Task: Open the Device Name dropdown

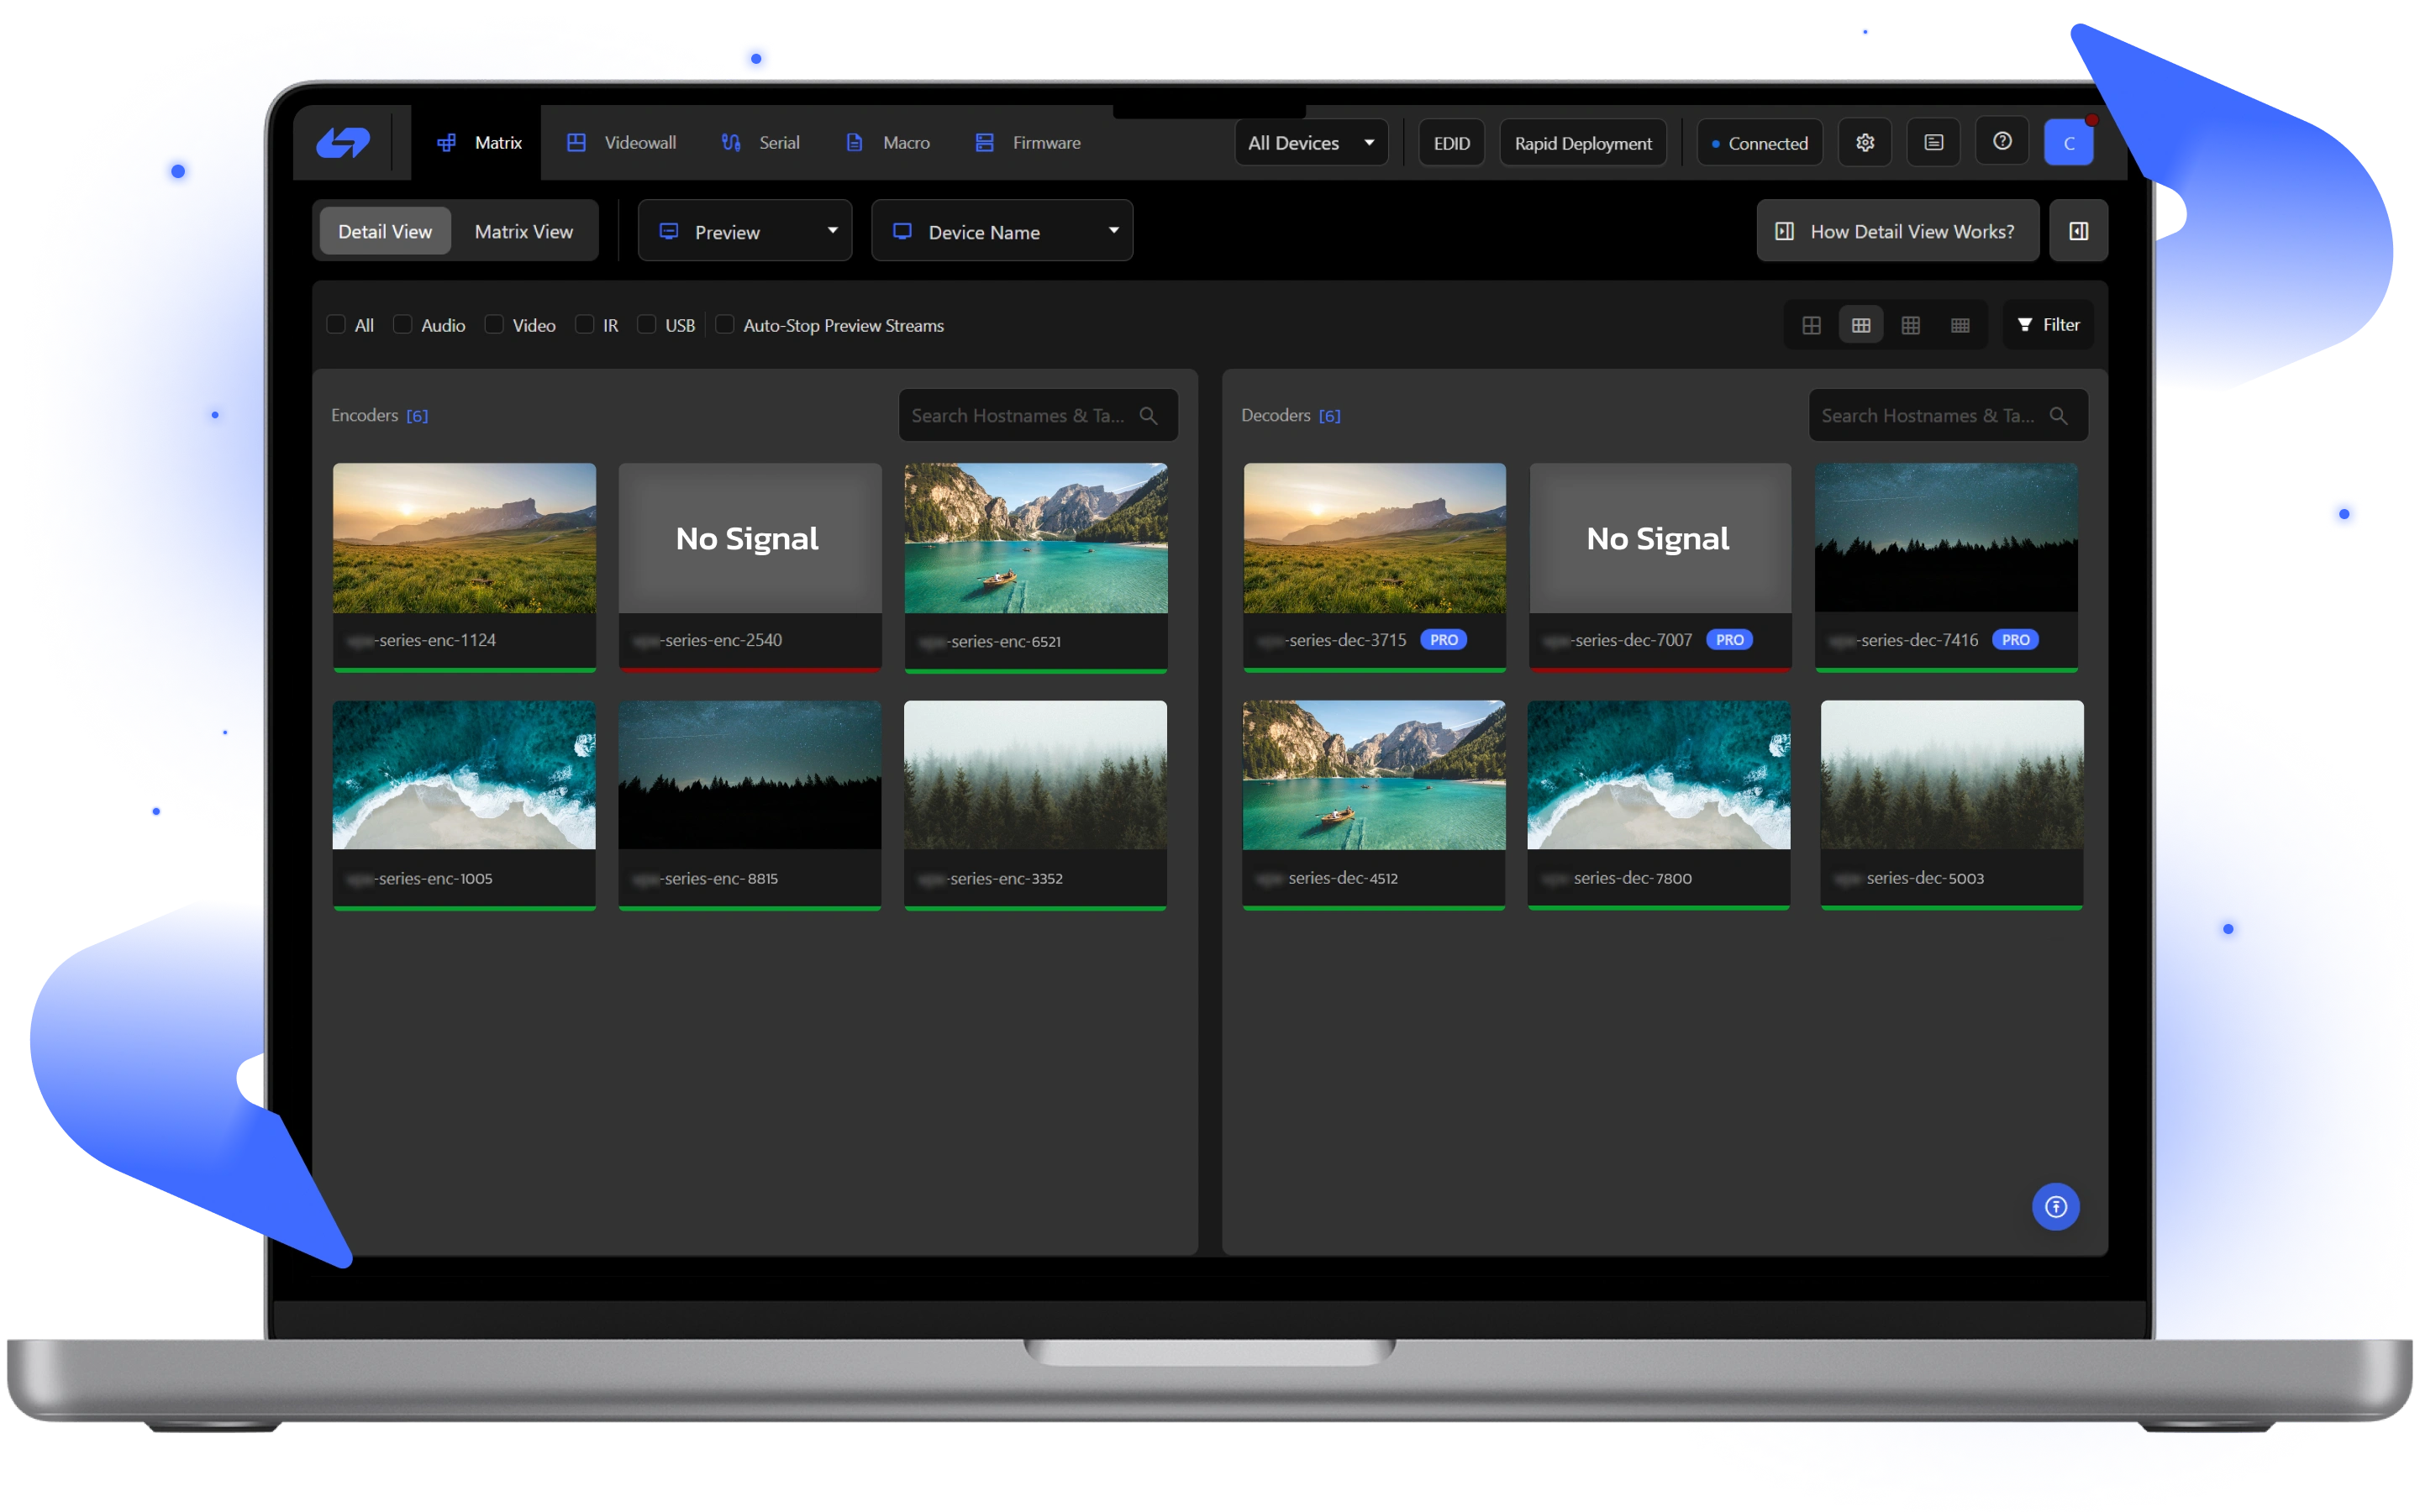Action: click(x=1002, y=231)
